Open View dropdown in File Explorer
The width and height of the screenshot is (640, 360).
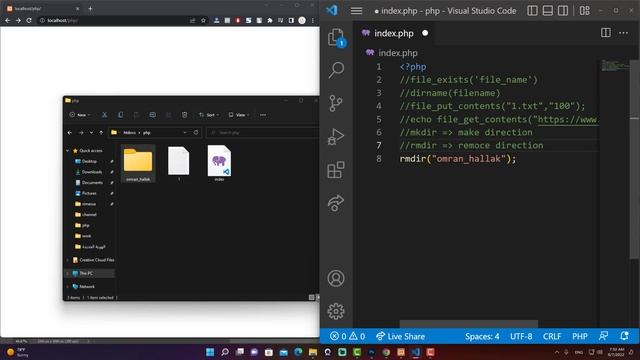click(239, 115)
